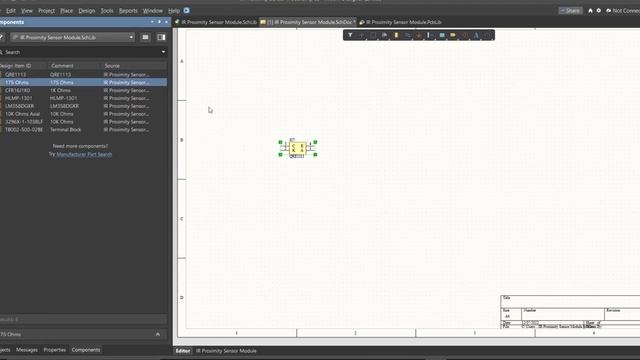This screenshot has width=640, height=360.
Task: Select the QRE1113 symbol on the schematic
Action: [x=298, y=149]
